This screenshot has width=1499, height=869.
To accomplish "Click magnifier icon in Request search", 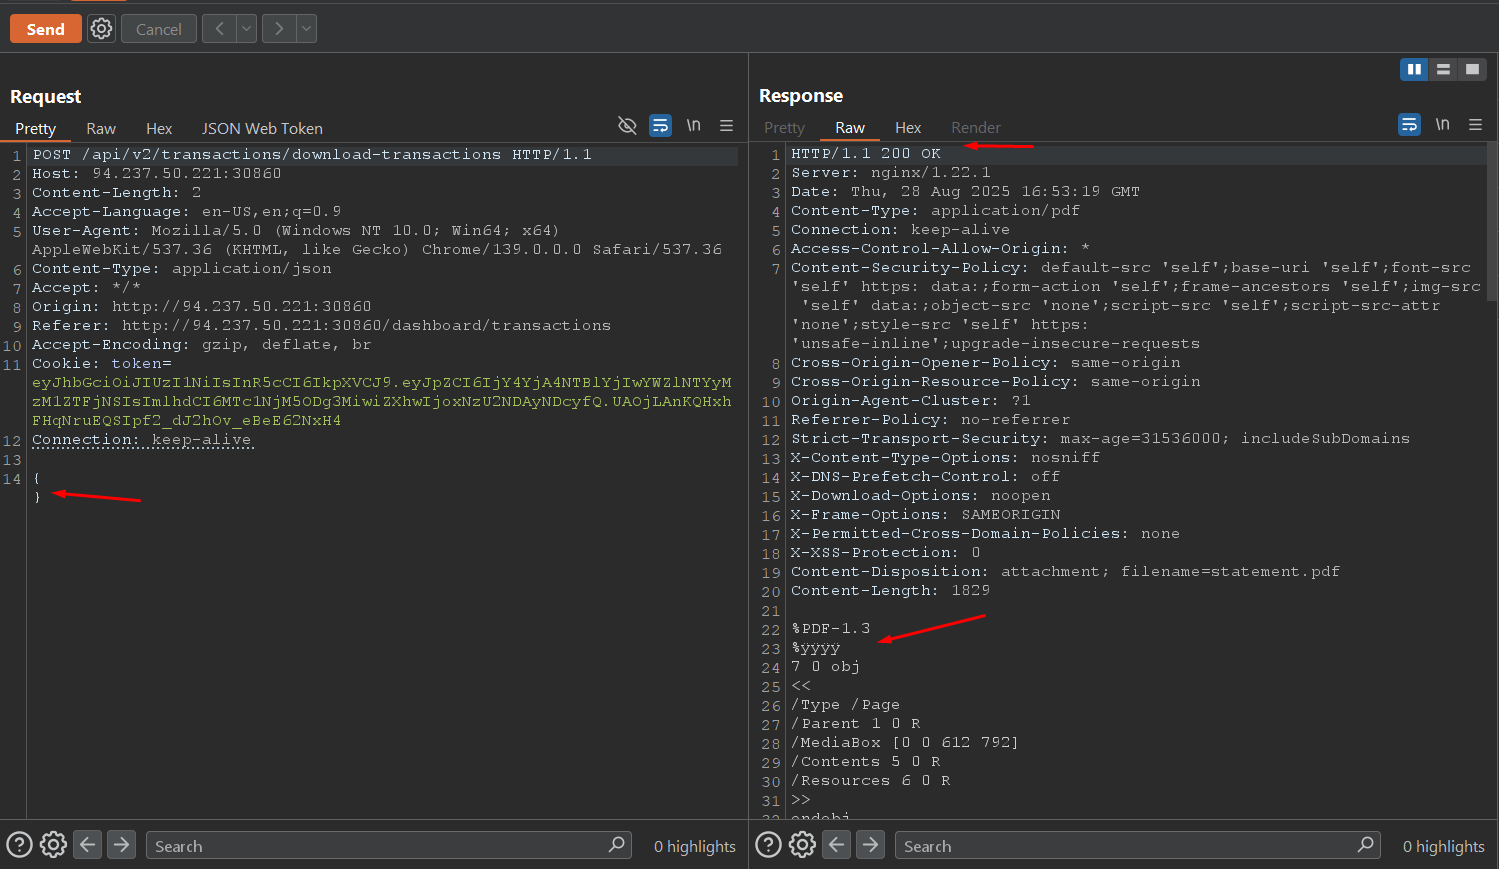I will (617, 845).
